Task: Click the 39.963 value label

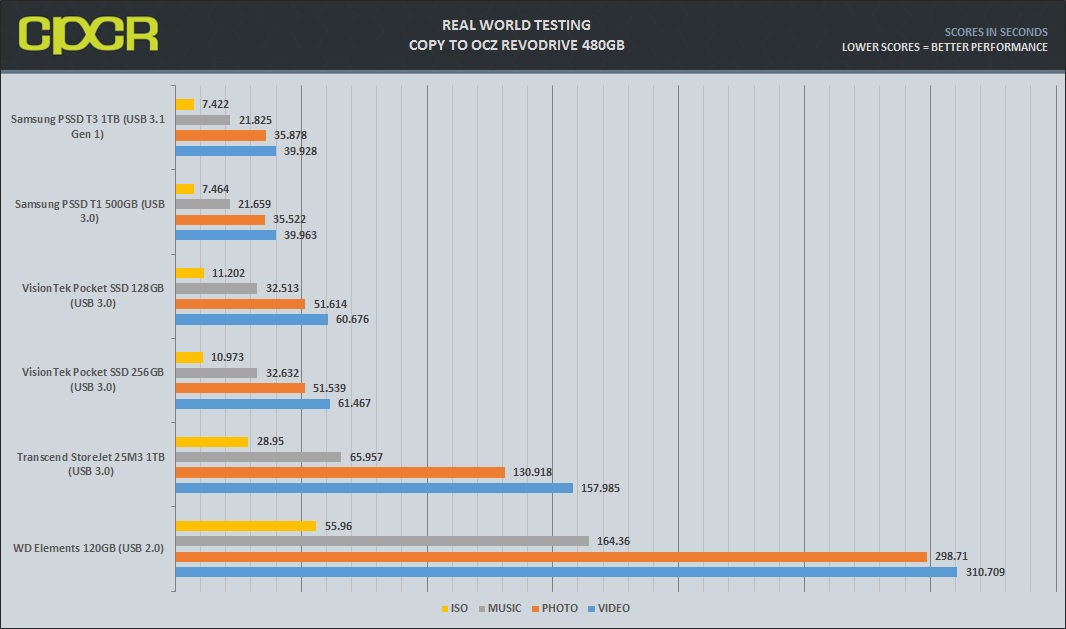Action: [x=300, y=235]
